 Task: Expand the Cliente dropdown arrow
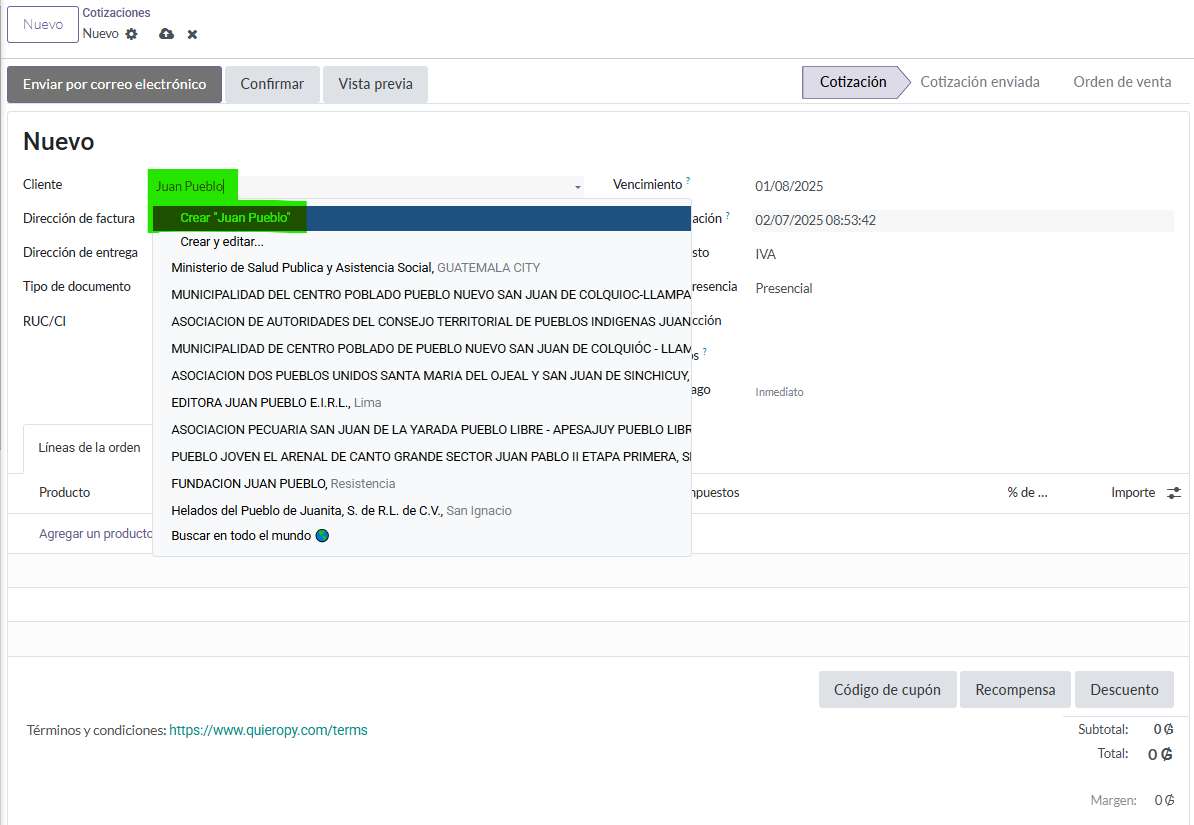tap(578, 187)
